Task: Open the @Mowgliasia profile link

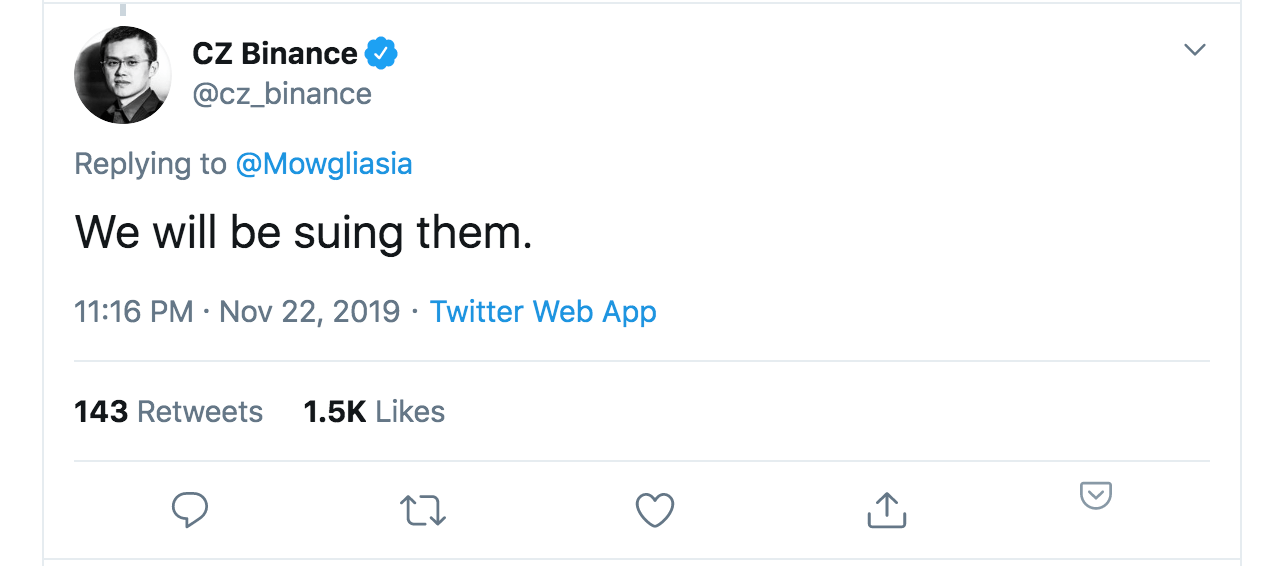Action: click(x=324, y=164)
